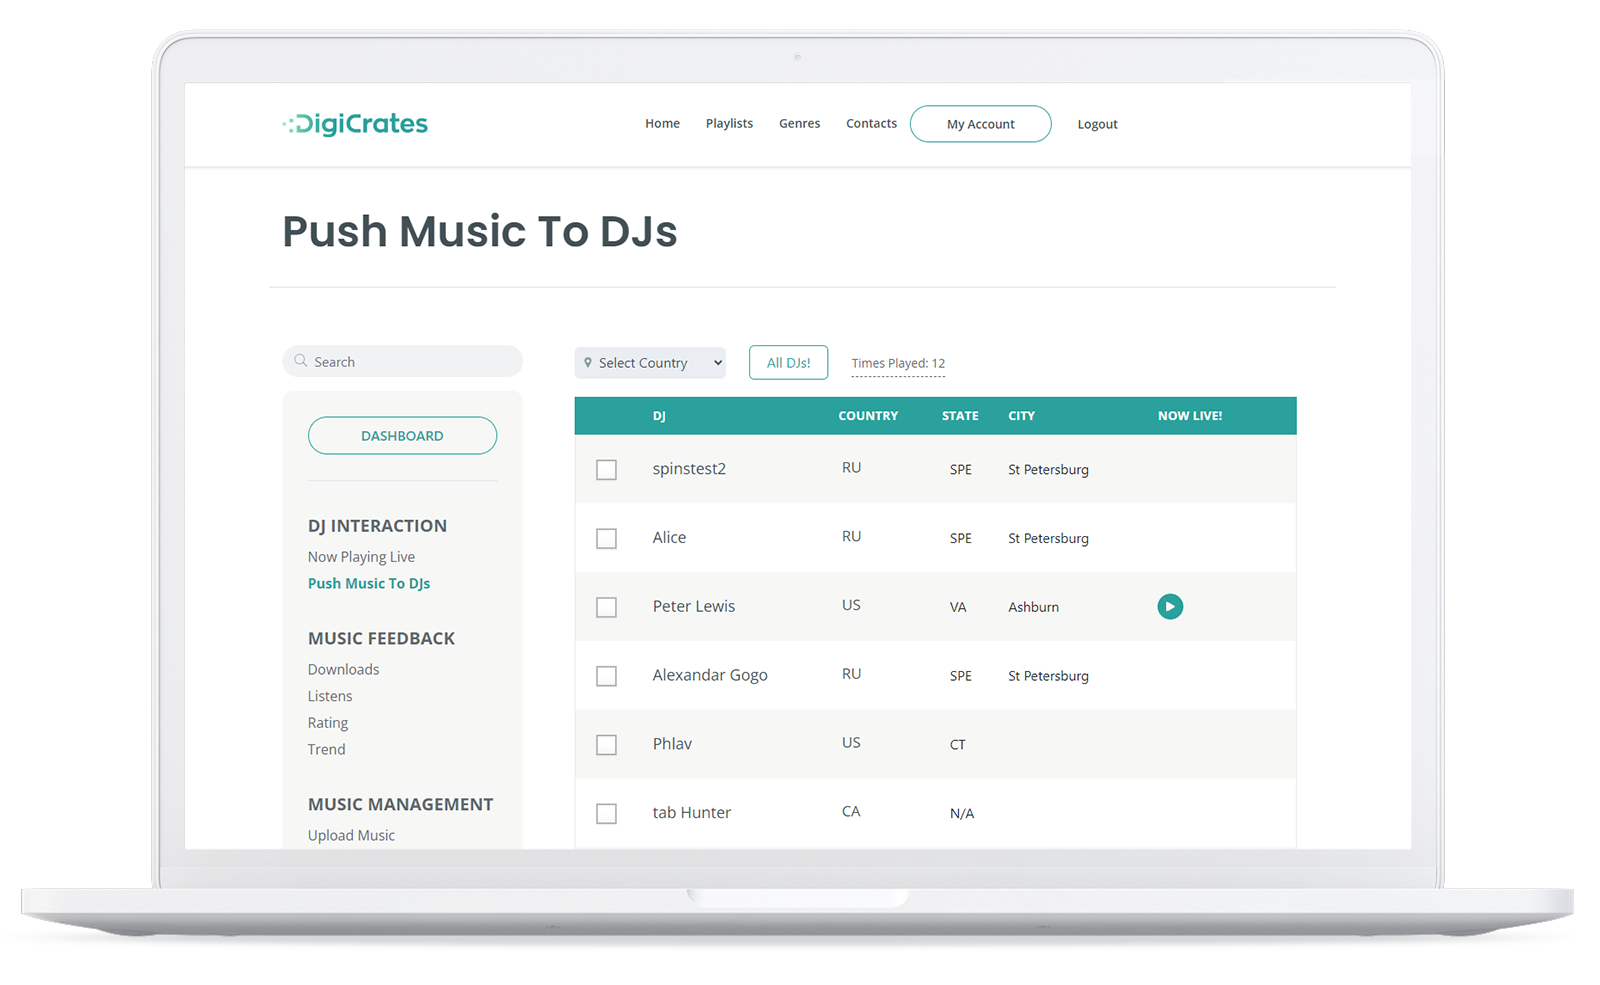The image size is (1600, 985).
Task: Log out using the Logout link
Action: click(1097, 125)
